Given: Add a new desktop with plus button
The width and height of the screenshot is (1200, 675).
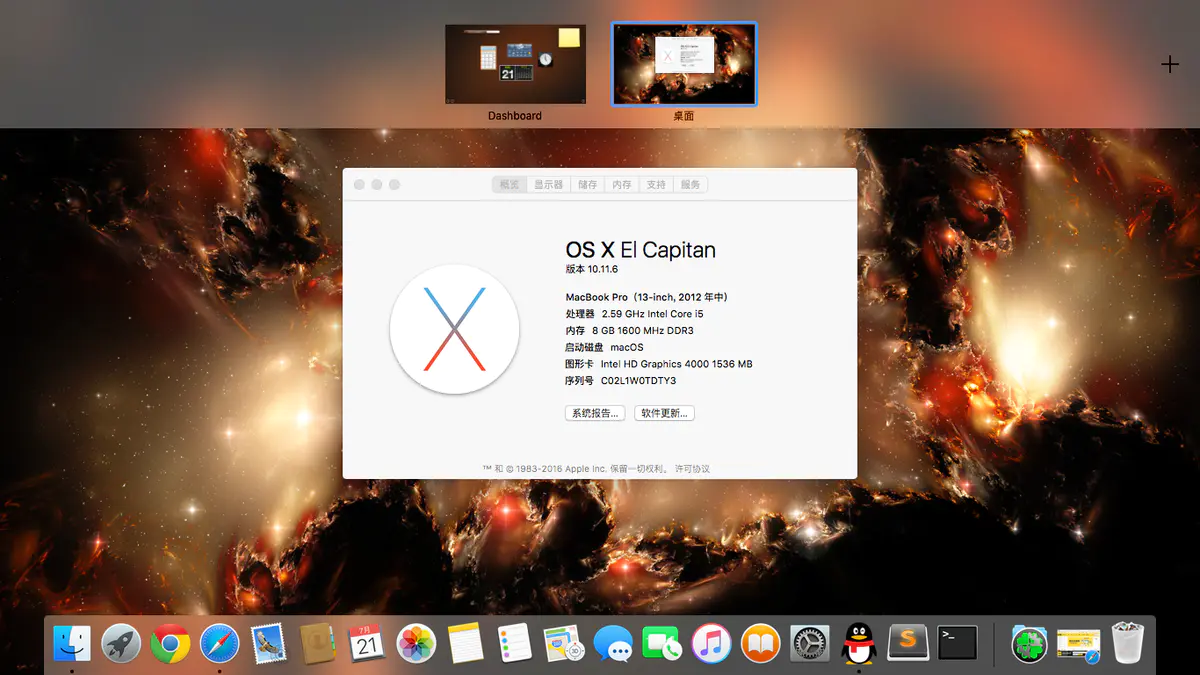Looking at the screenshot, I should tap(1170, 64).
